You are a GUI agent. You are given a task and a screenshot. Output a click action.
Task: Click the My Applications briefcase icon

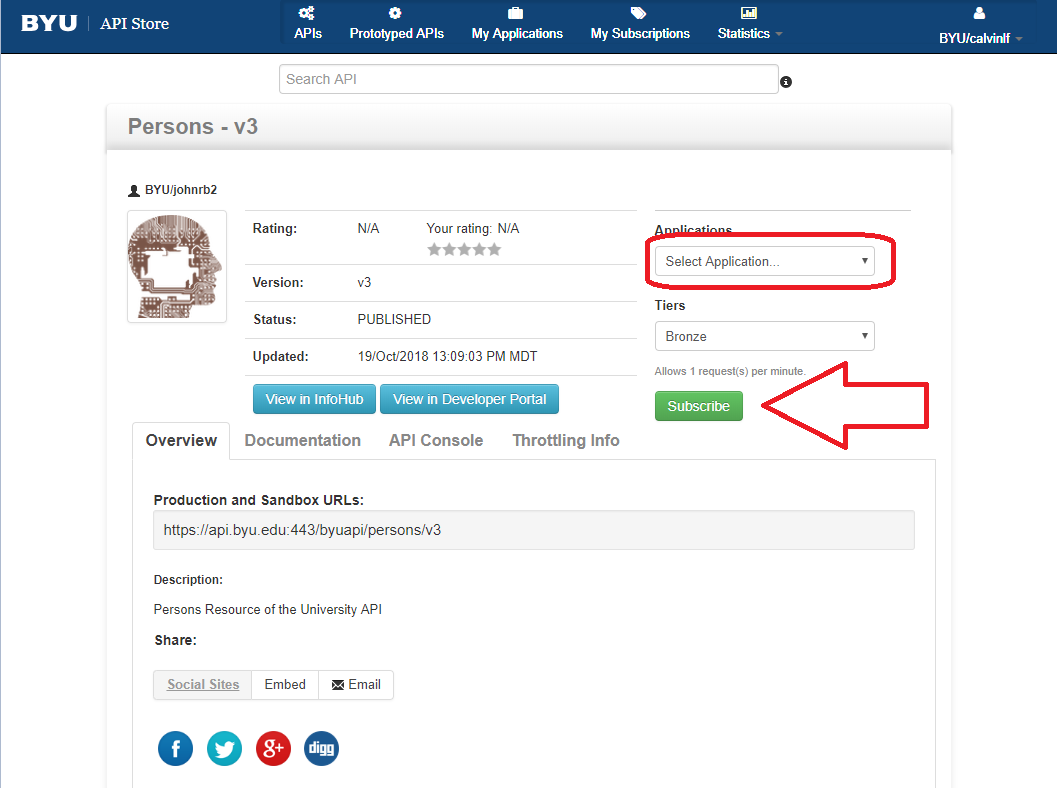(x=516, y=13)
